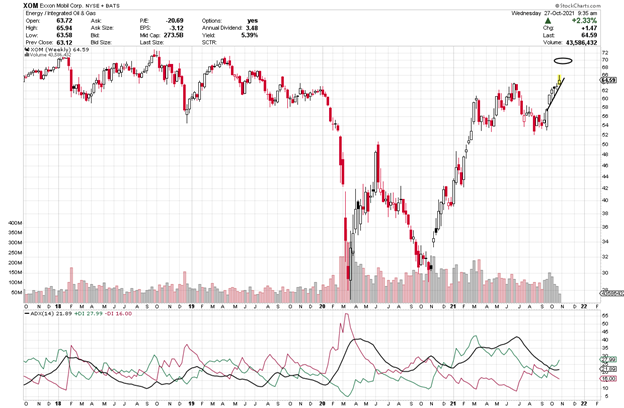This screenshot has height=408, width=624.
Task: Click the yellow highlighted latest weekly candle
Action: [560, 80]
